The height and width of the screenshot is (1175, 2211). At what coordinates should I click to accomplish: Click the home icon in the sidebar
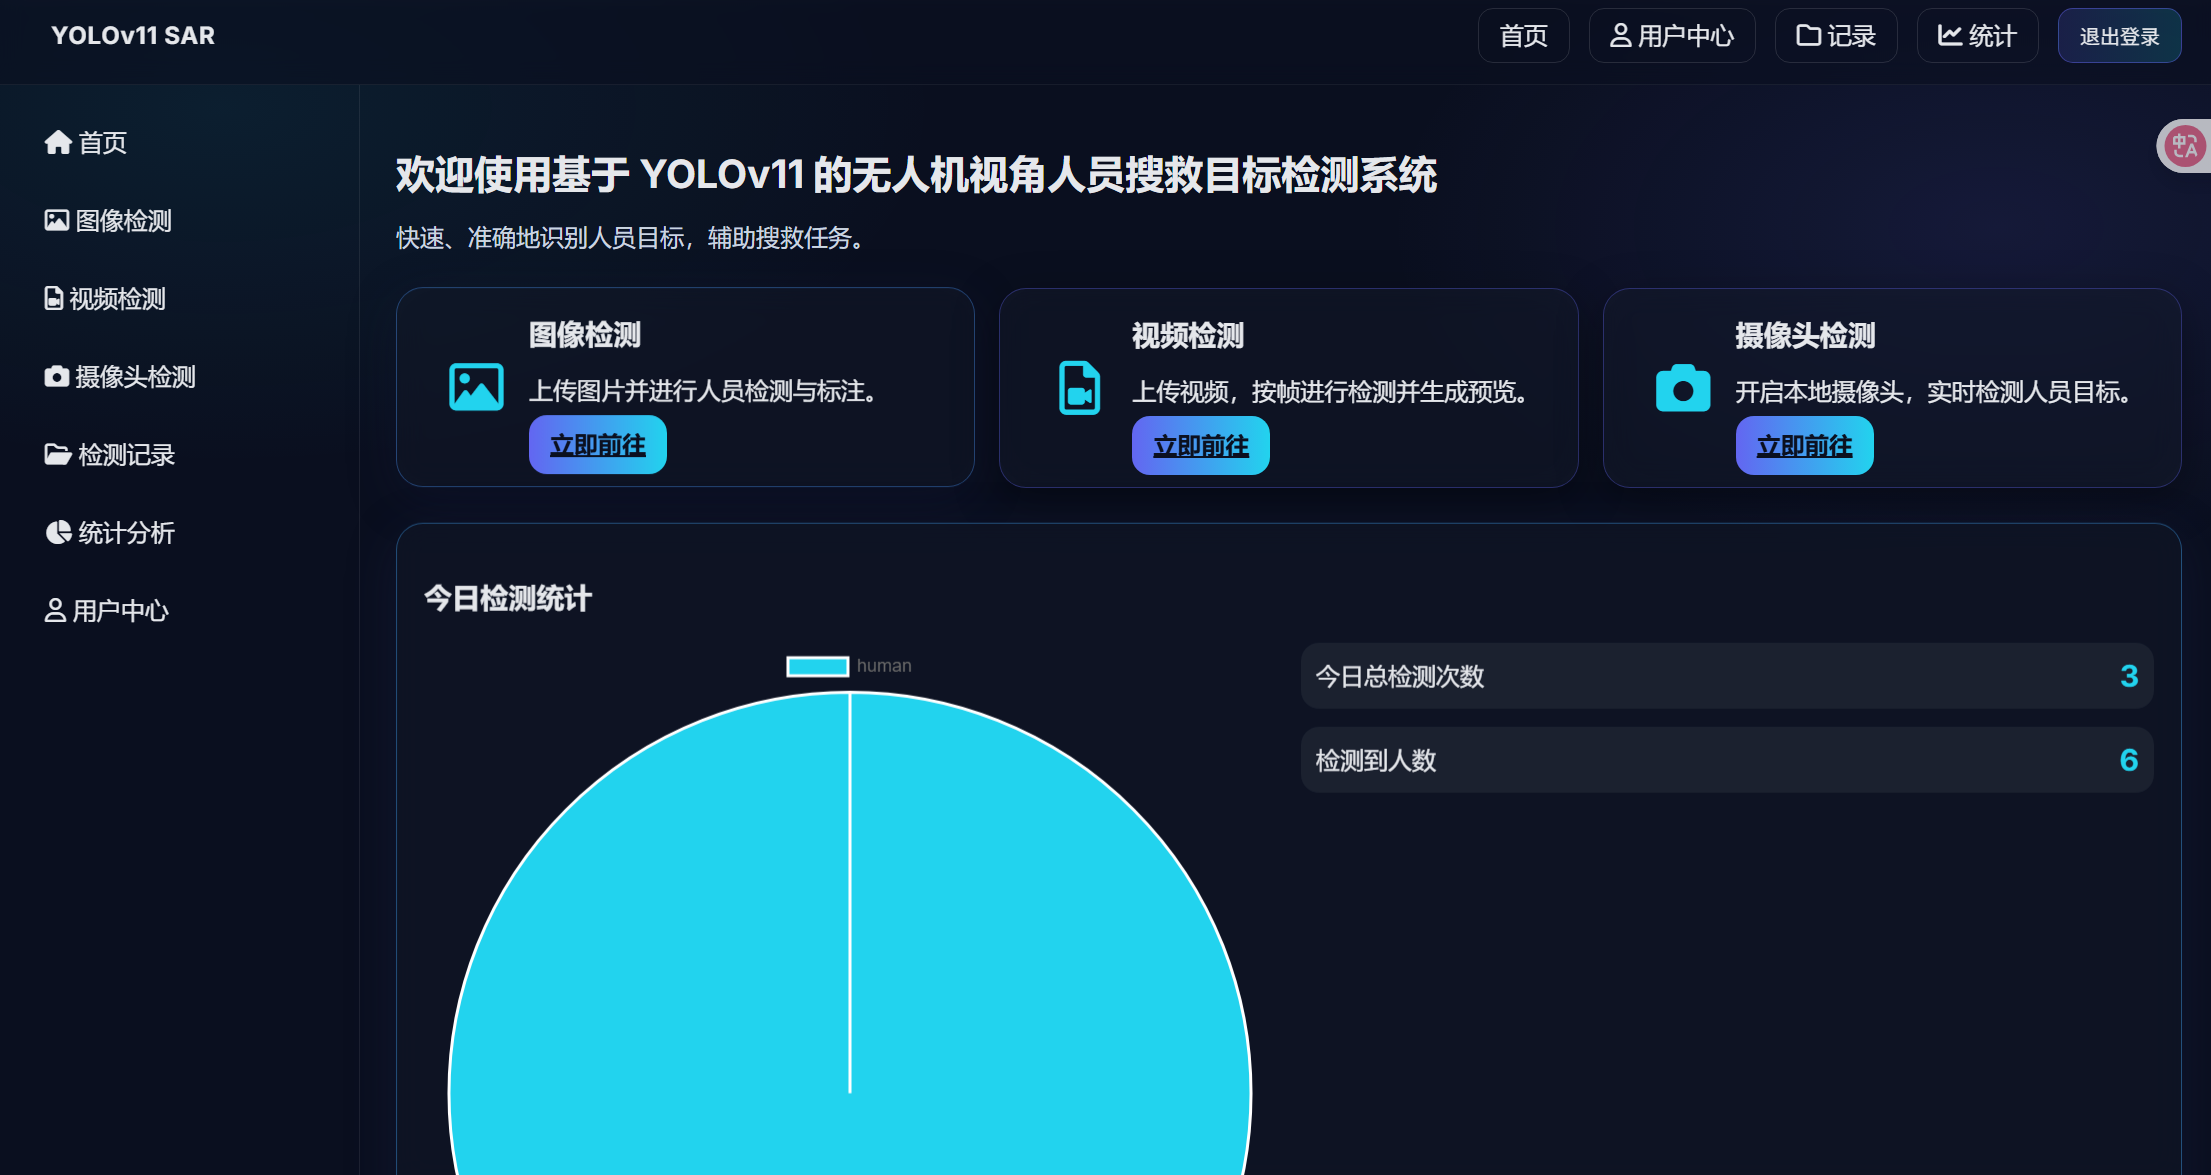tap(58, 143)
